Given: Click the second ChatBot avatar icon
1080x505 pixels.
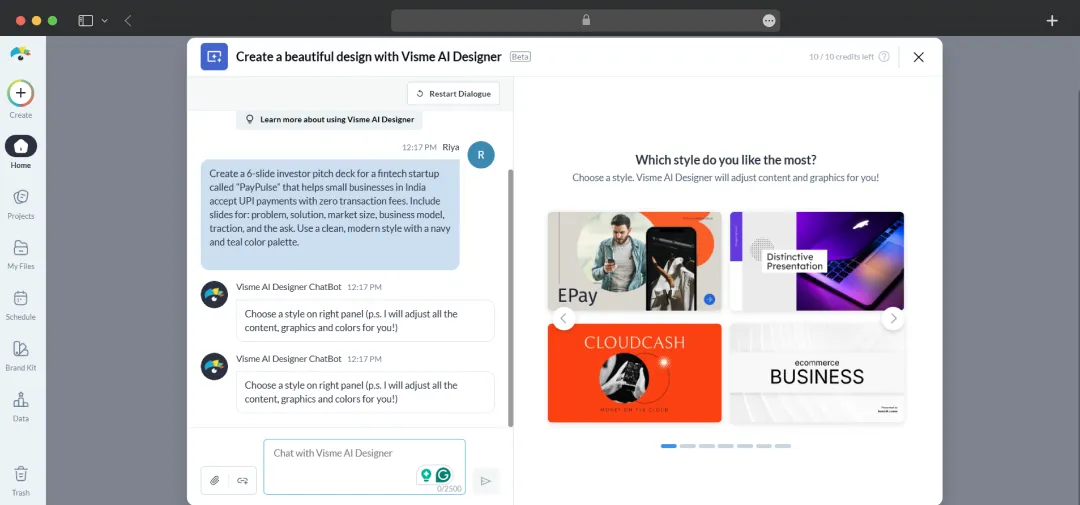Looking at the screenshot, I should pos(214,366).
